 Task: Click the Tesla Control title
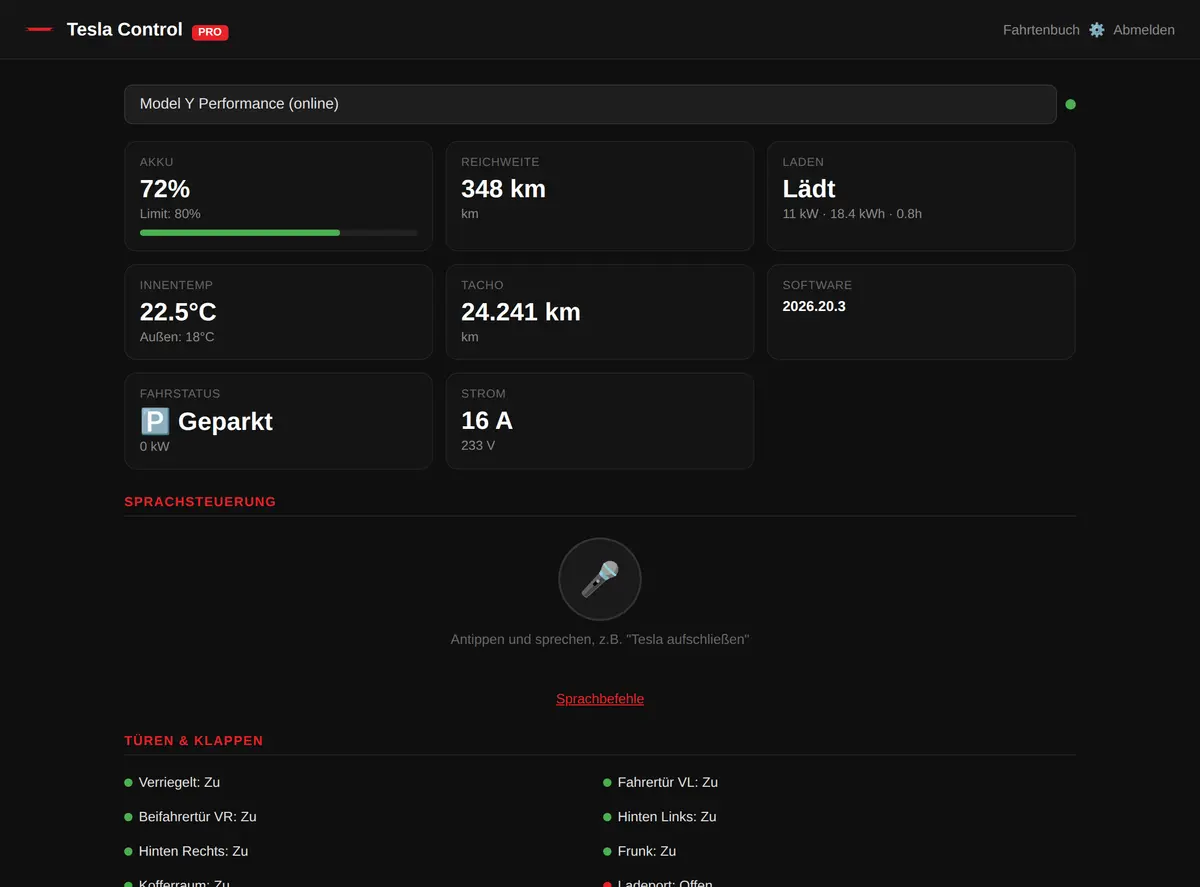125,30
